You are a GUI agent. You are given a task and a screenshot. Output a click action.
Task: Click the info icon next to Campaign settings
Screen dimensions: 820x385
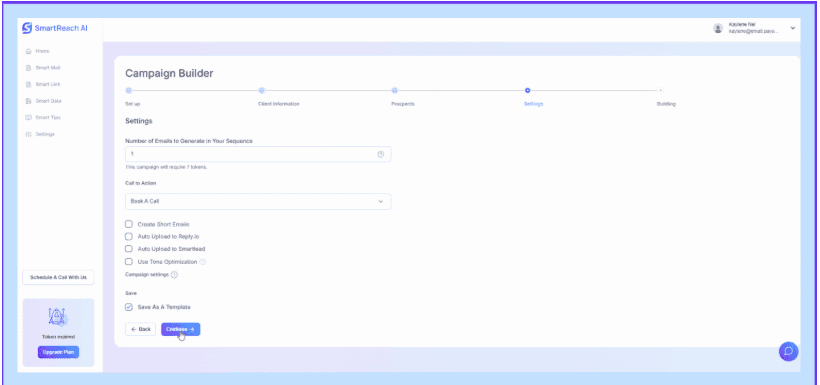coord(175,275)
